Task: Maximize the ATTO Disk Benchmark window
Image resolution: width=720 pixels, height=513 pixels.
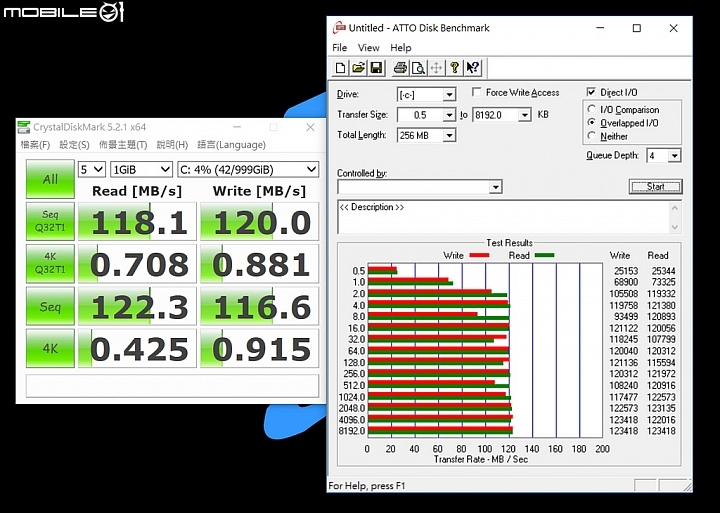Action: (x=637, y=28)
